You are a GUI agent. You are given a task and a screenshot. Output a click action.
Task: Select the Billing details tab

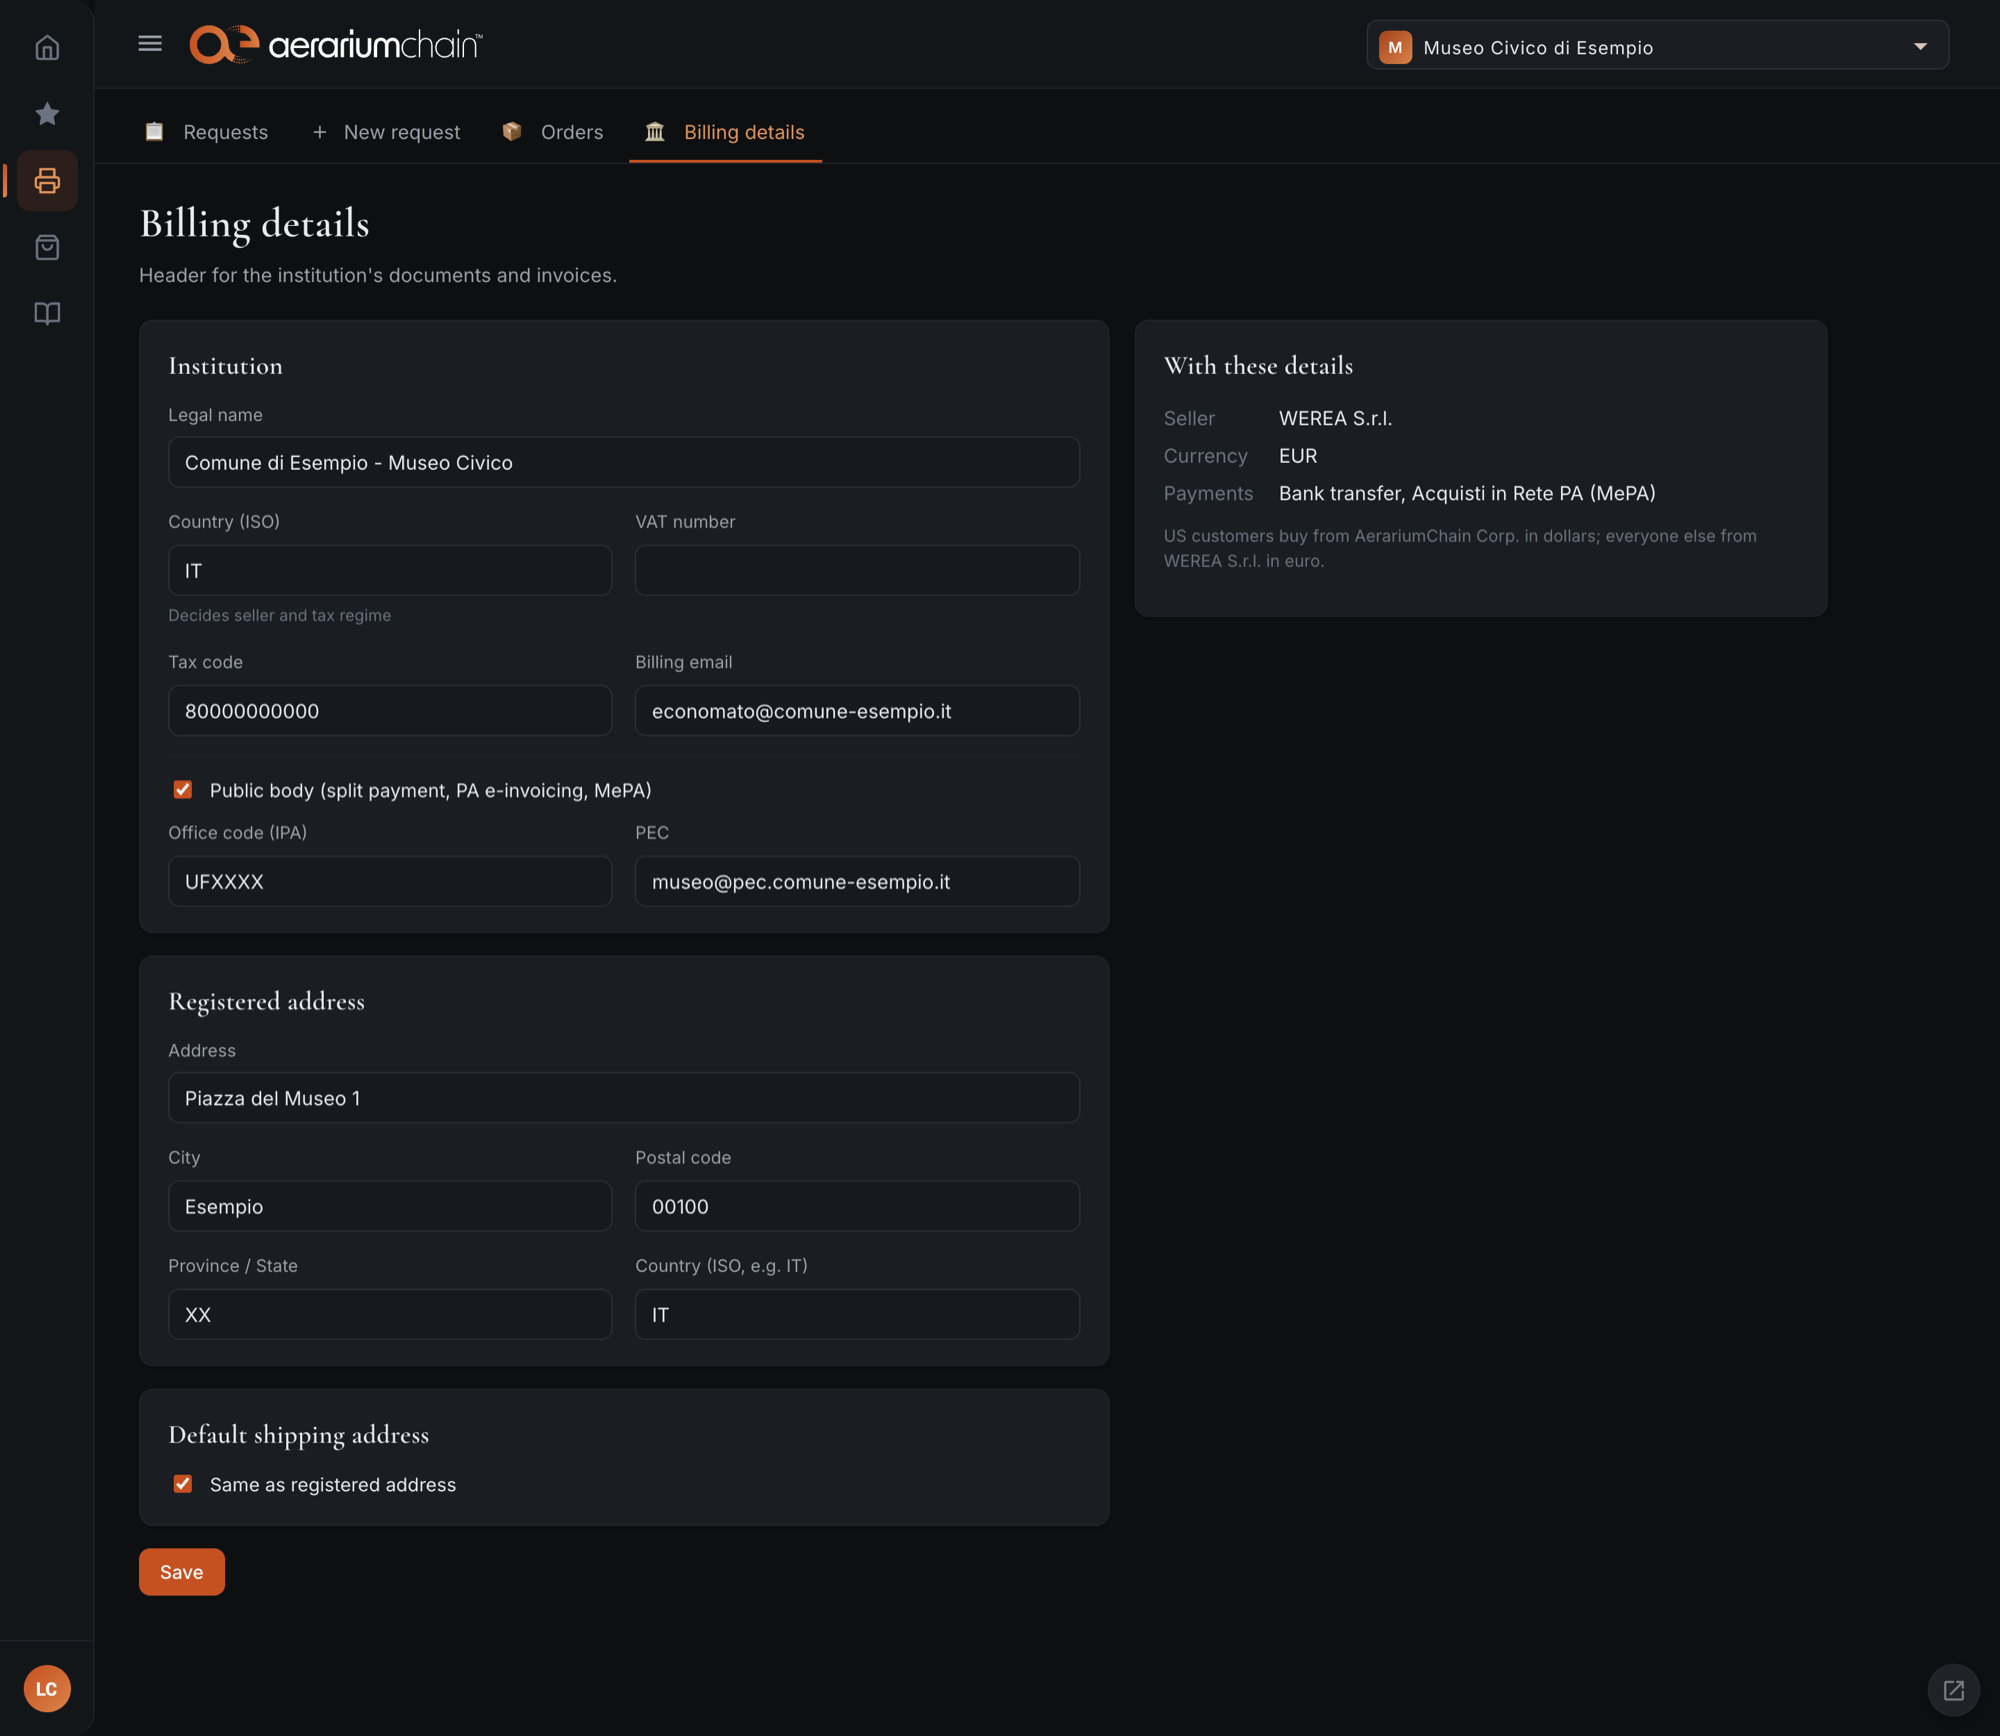pyautogui.click(x=725, y=132)
